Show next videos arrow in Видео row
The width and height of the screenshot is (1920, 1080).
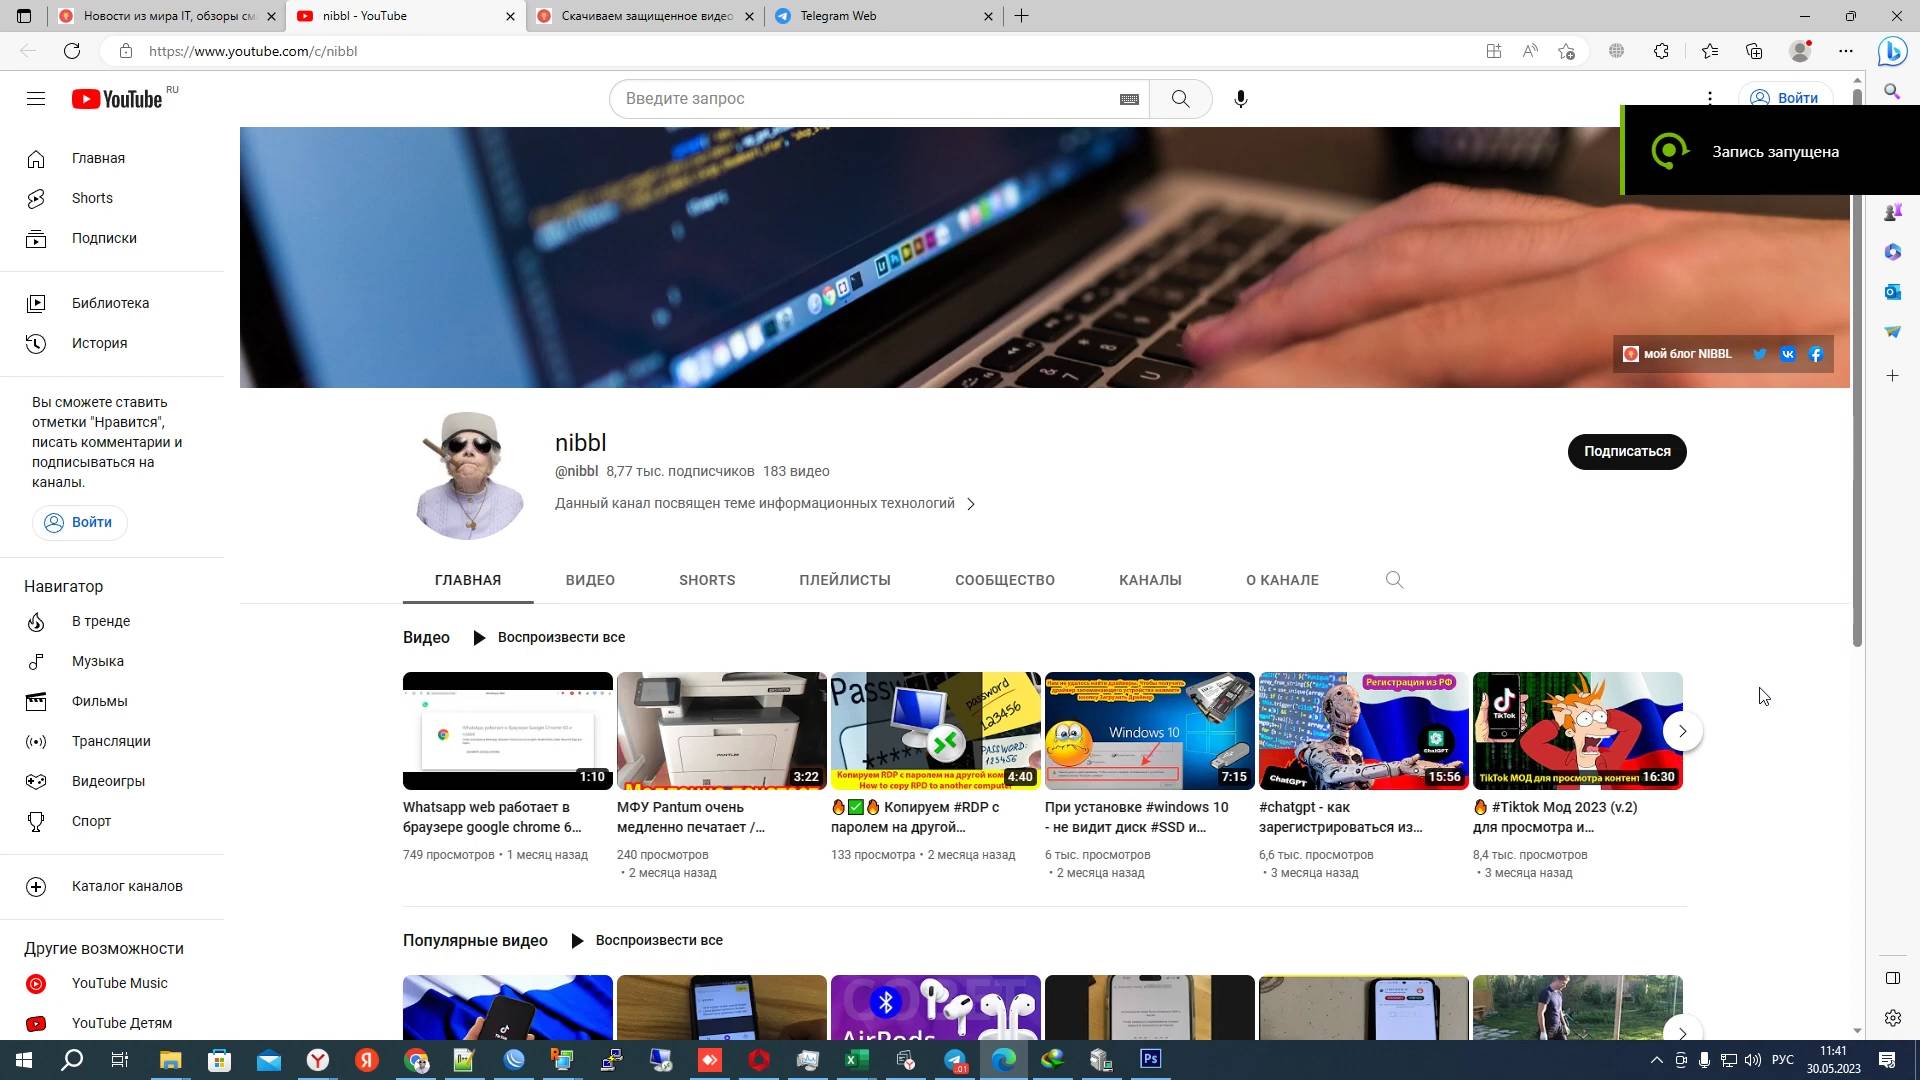(1682, 731)
